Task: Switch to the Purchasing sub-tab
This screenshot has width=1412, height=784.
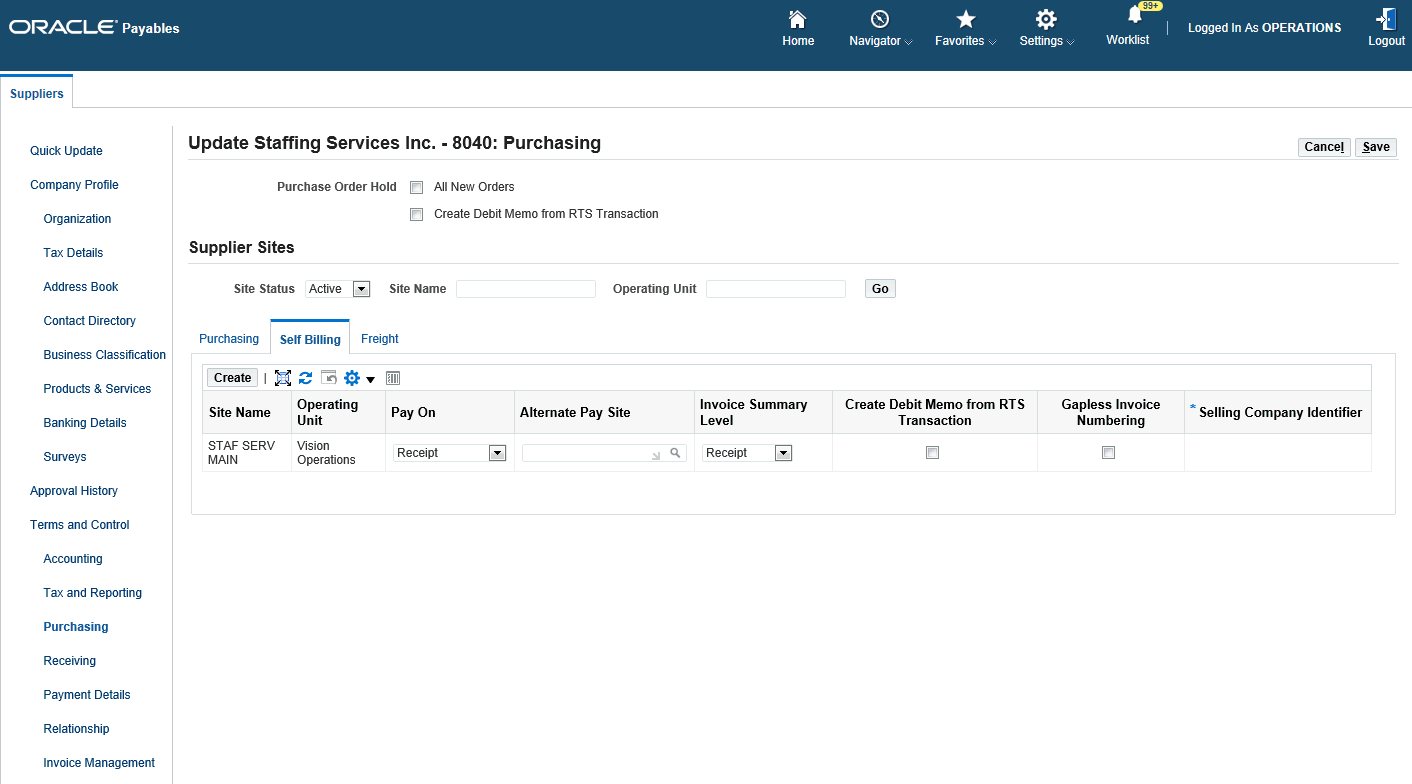Action: 229,339
